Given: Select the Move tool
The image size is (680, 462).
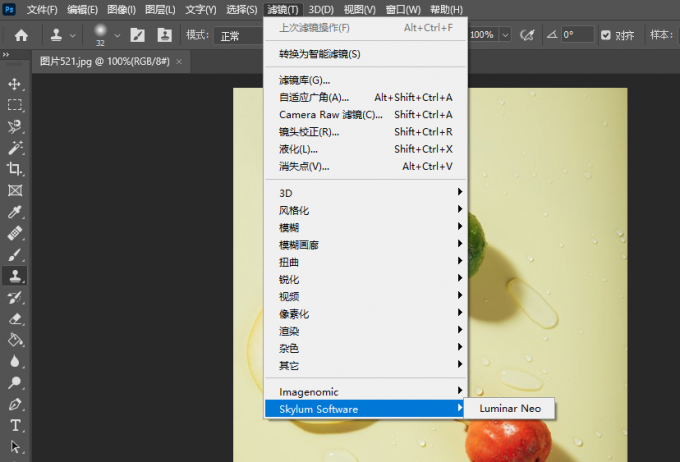Looking at the screenshot, I should click(x=15, y=84).
